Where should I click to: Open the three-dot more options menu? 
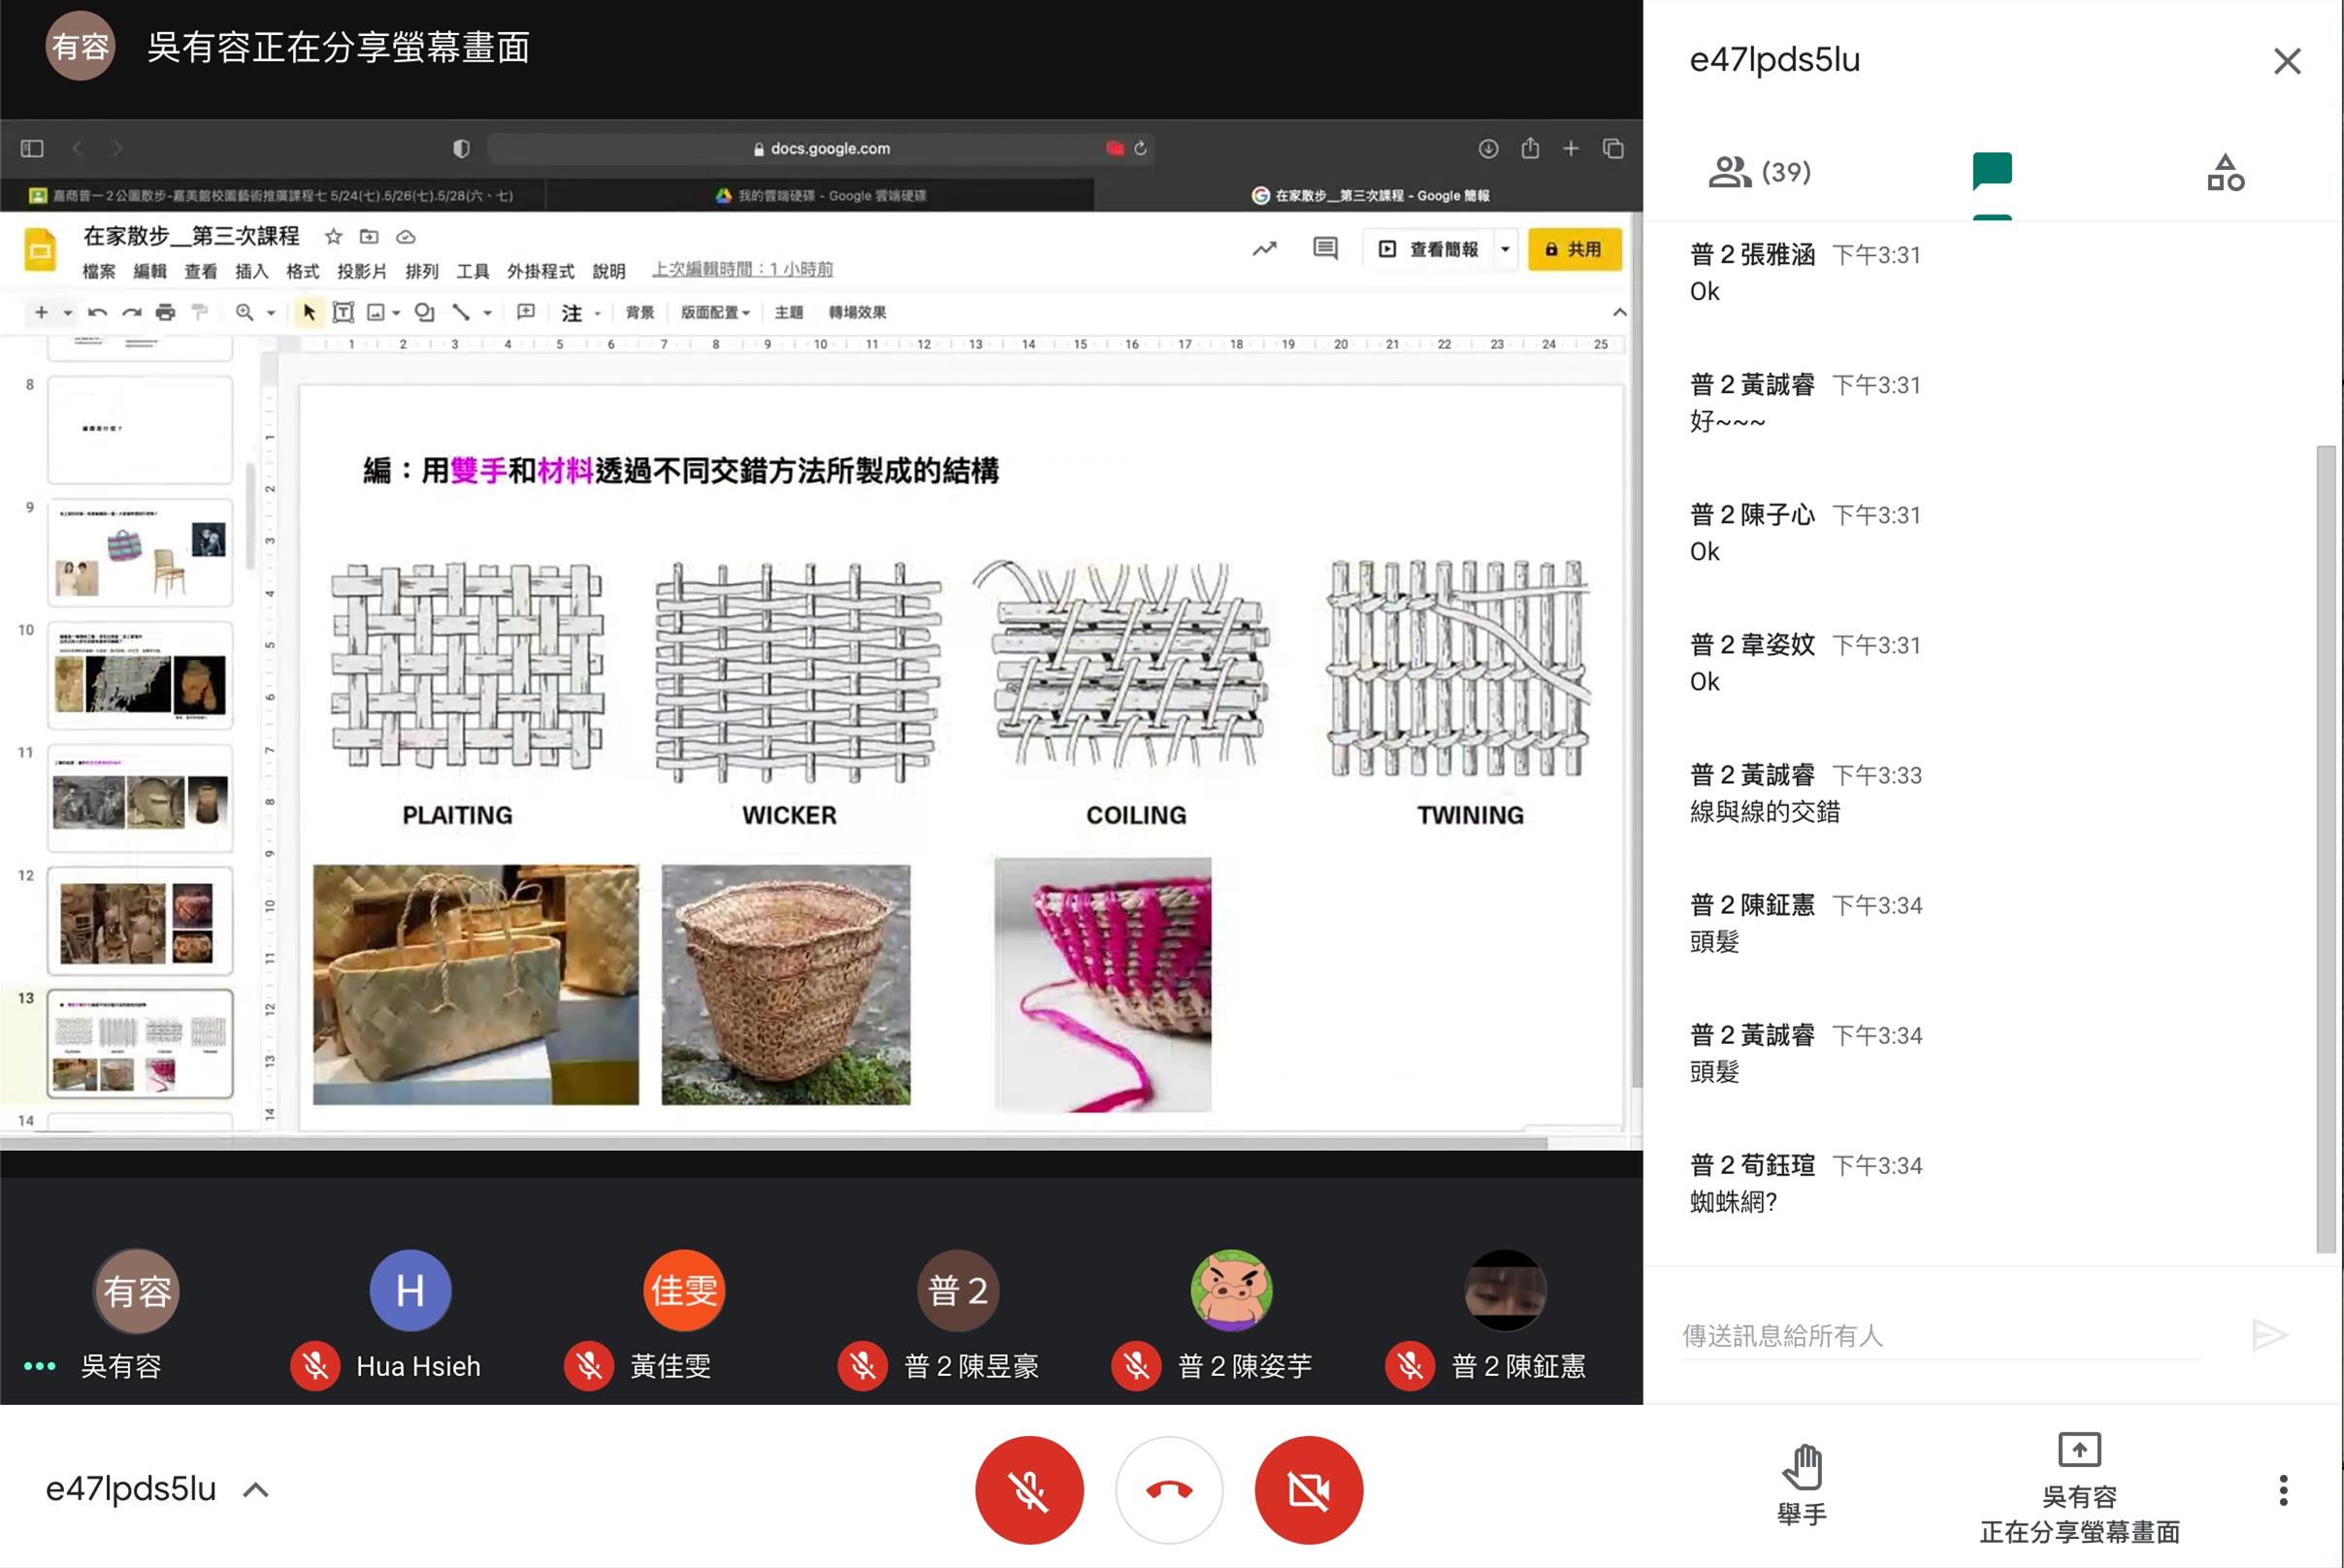click(x=2282, y=1490)
